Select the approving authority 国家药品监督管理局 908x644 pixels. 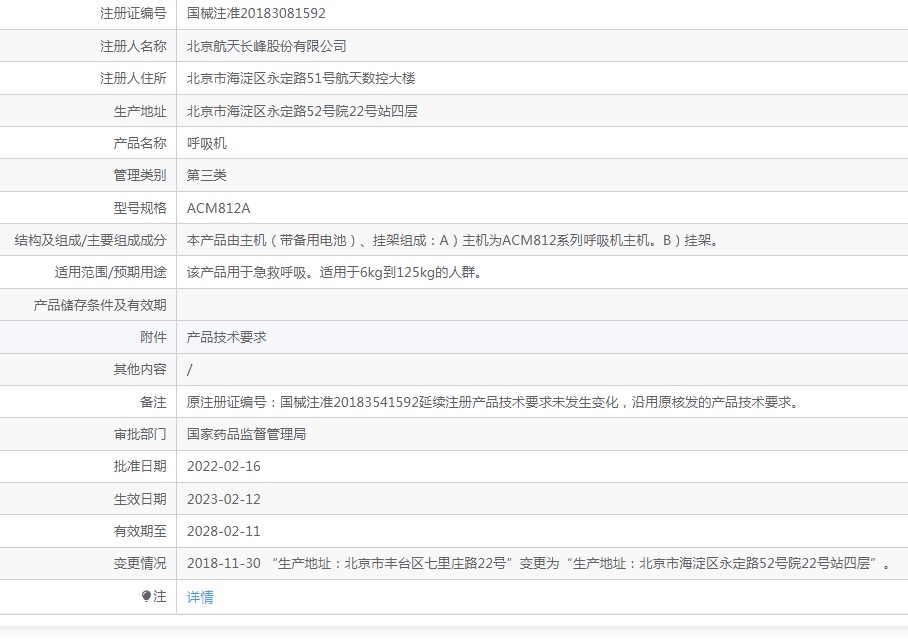coord(246,434)
